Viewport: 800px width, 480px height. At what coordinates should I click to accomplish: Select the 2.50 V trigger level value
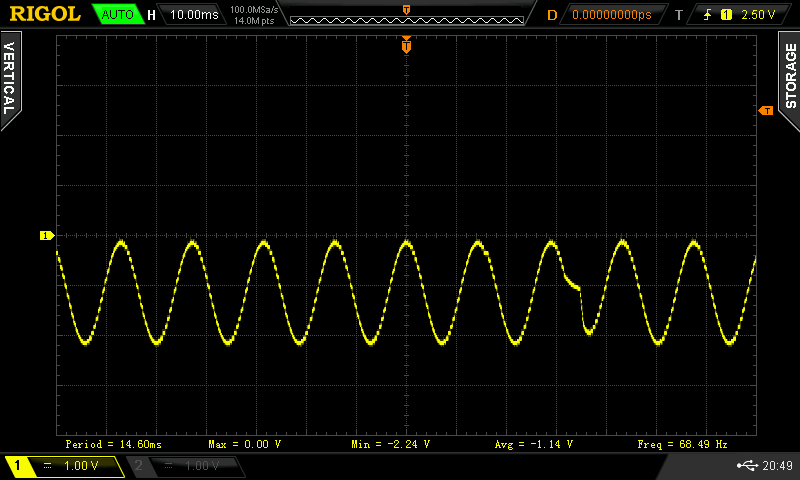pos(758,15)
